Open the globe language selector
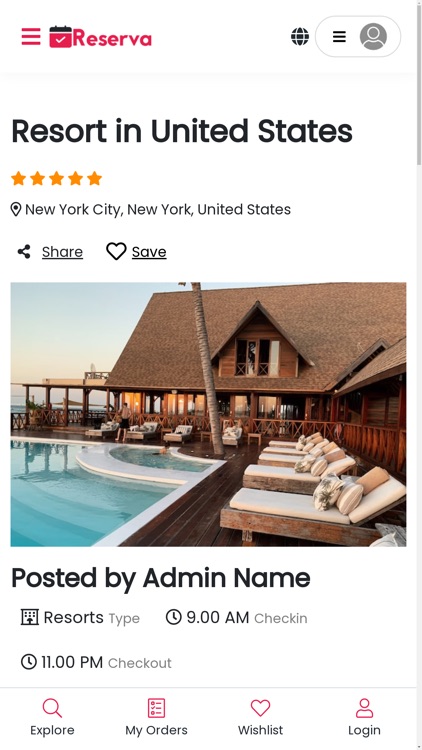Image resolution: width=422 pixels, height=750 pixels. (300, 36)
